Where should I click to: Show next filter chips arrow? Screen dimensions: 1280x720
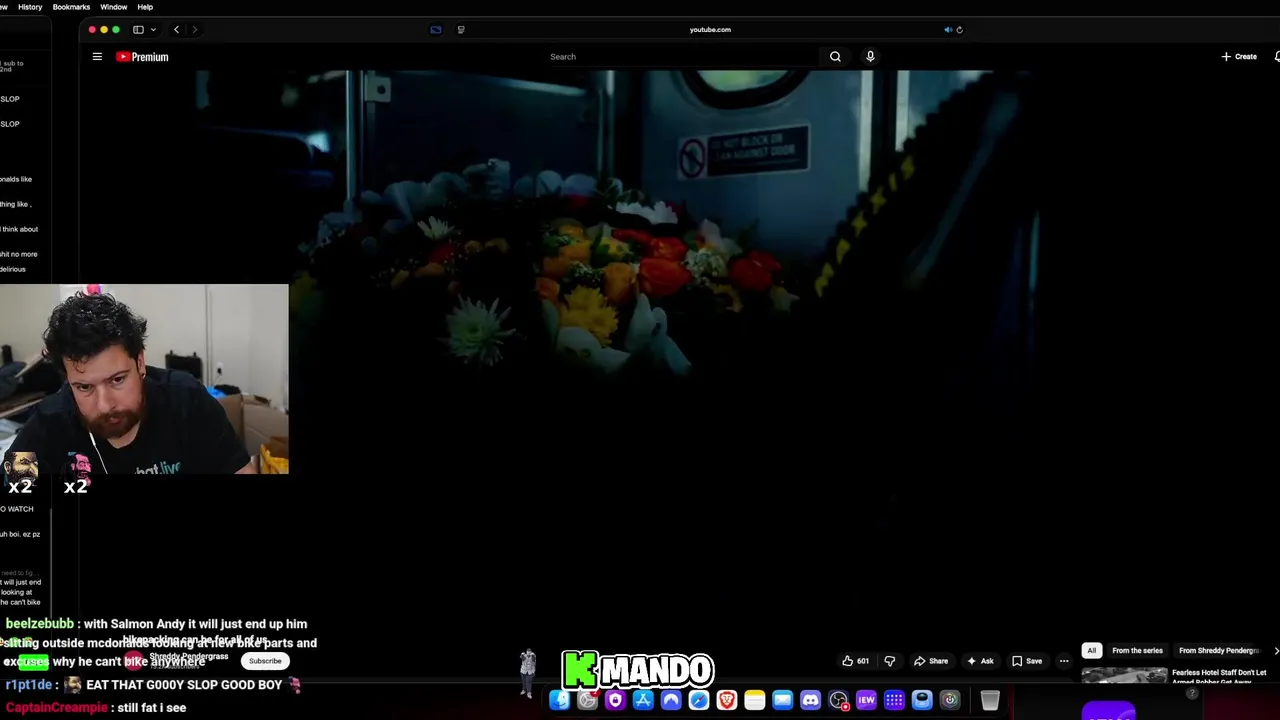(x=1275, y=651)
